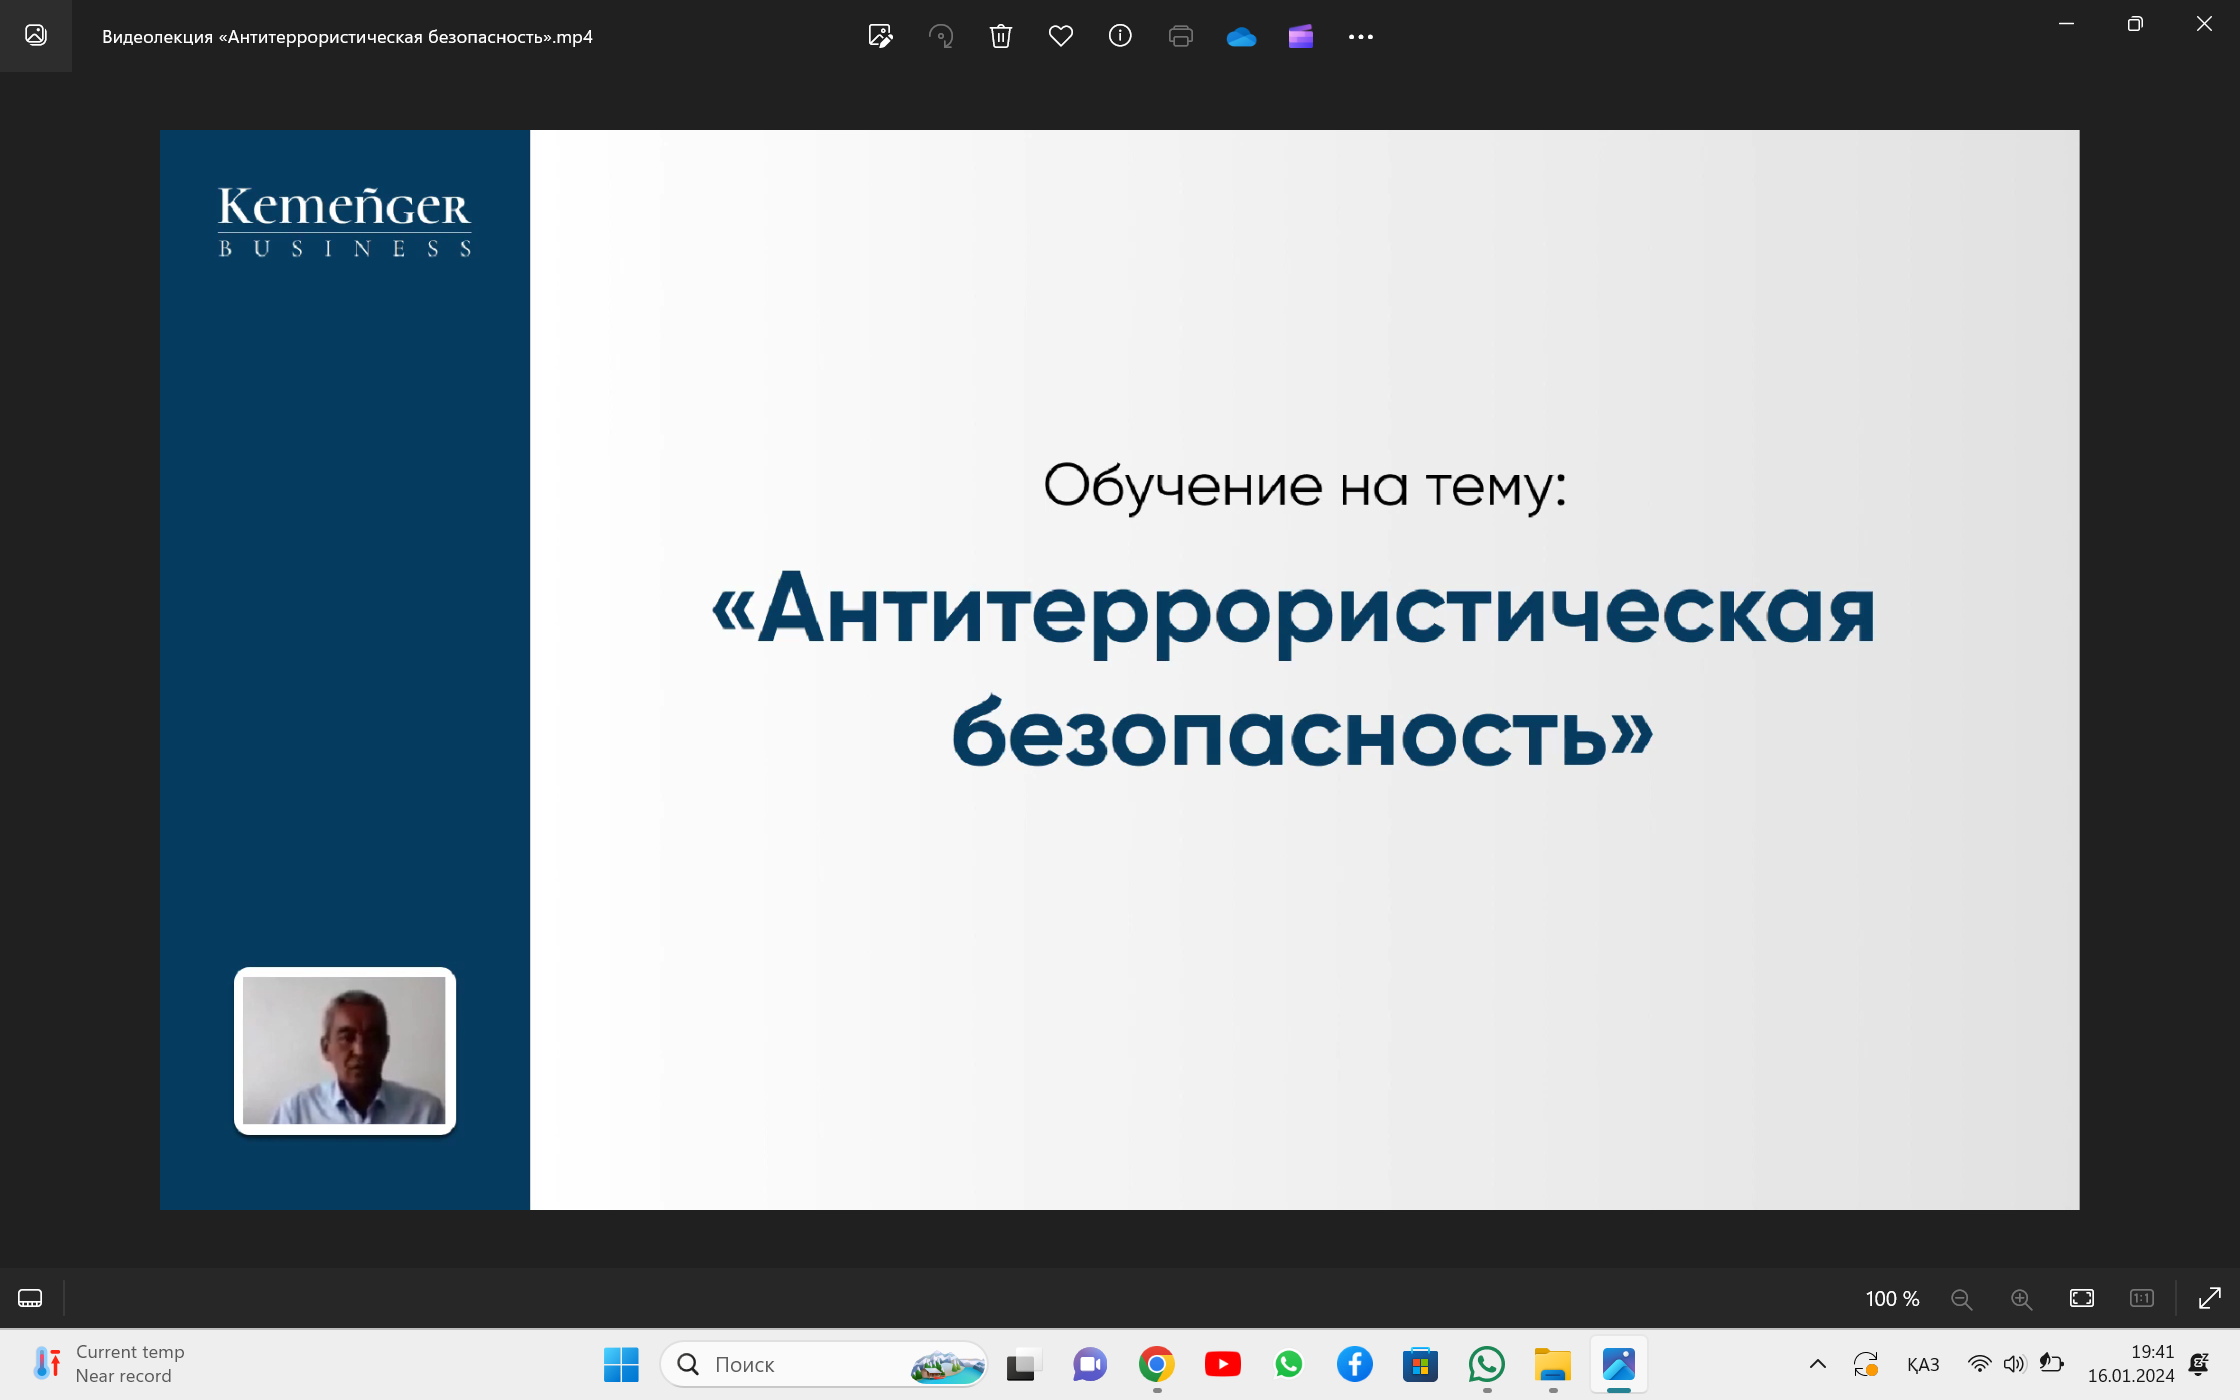Open File Explorer folder icon

coord(1553,1364)
